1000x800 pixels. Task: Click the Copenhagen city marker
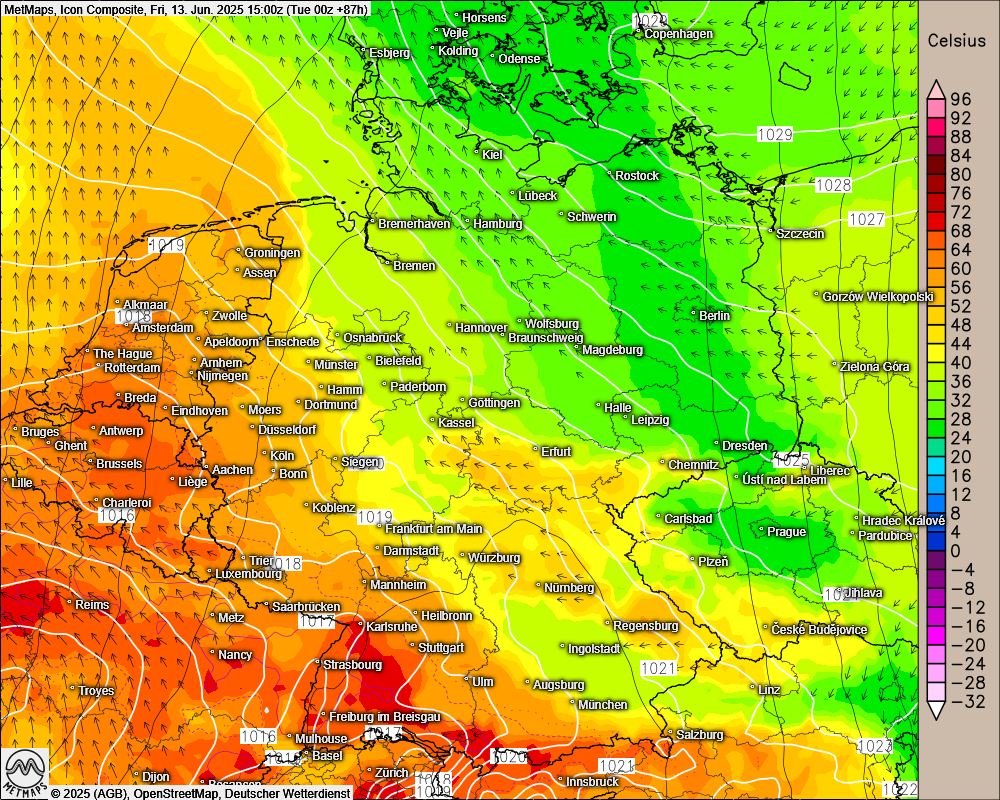(638, 33)
